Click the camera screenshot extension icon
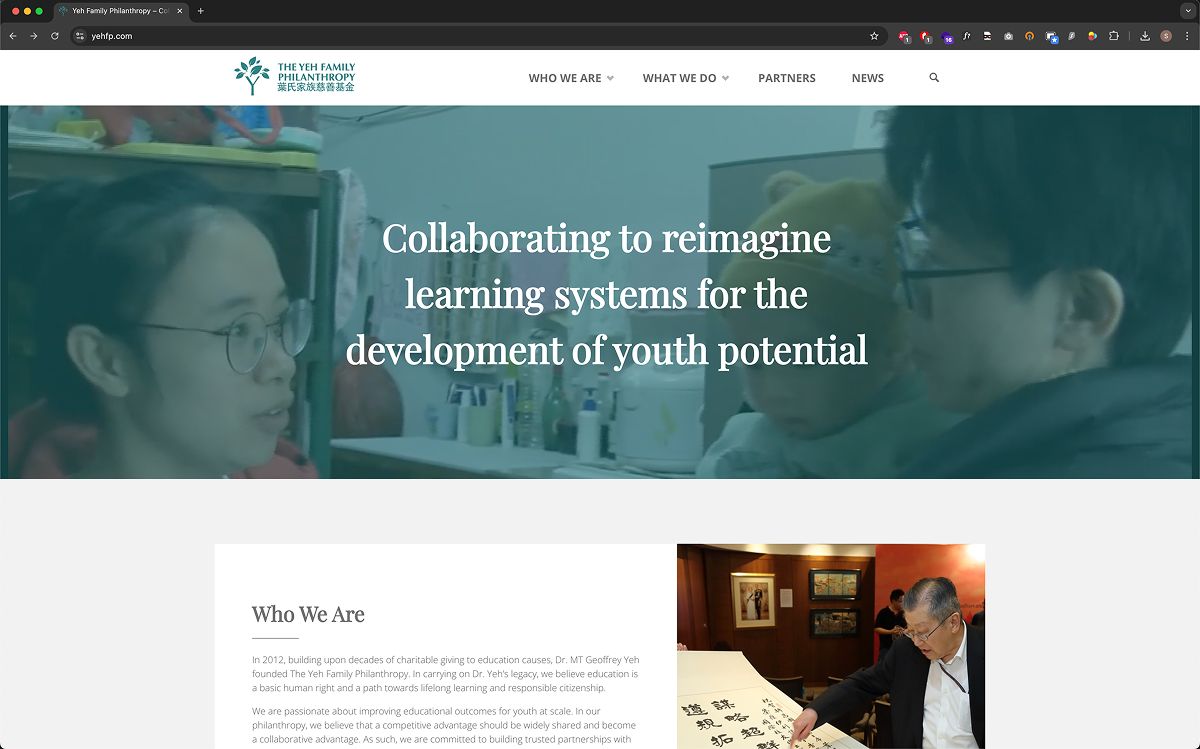Viewport: 1200px width, 749px height. (x=1008, y=36)
